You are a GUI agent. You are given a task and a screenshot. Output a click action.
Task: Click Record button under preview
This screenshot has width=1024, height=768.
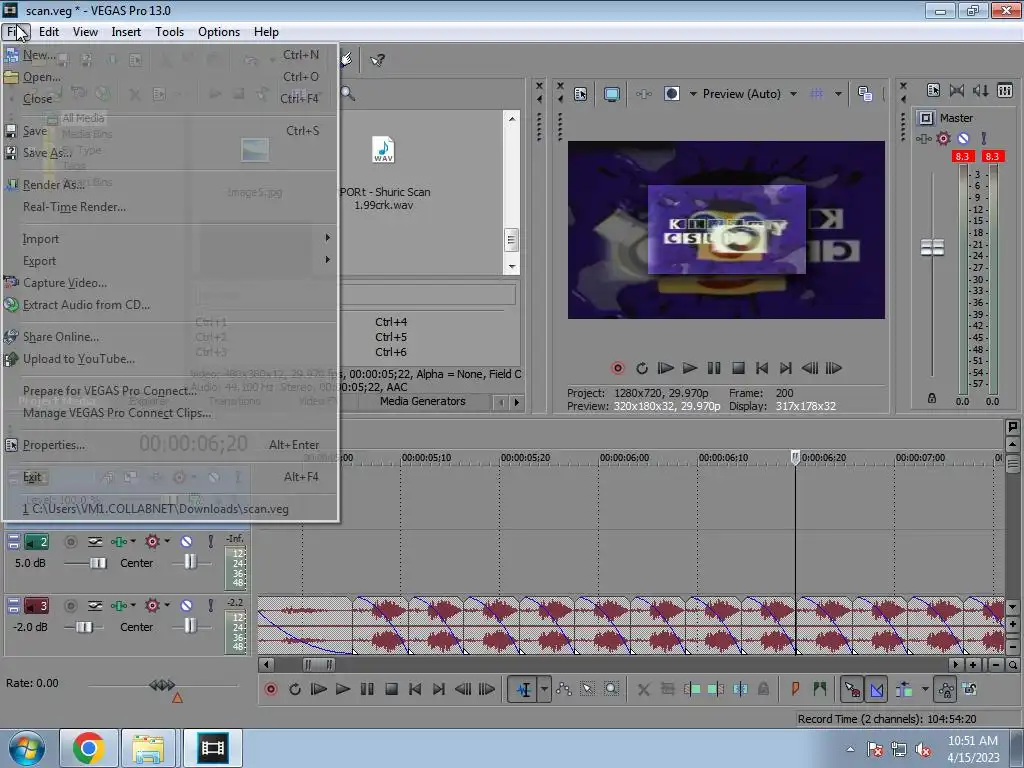coord(618,368)
